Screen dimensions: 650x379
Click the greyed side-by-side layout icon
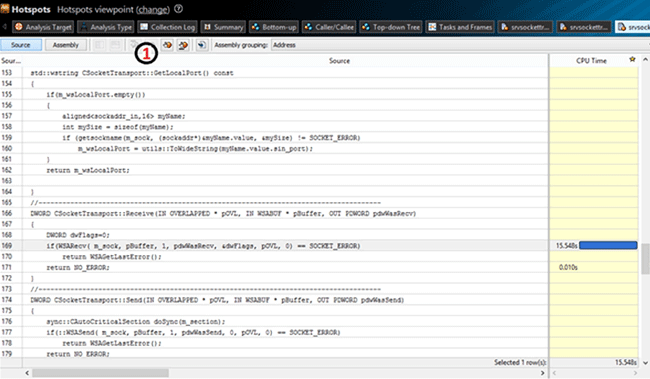[x=99, y=45]
